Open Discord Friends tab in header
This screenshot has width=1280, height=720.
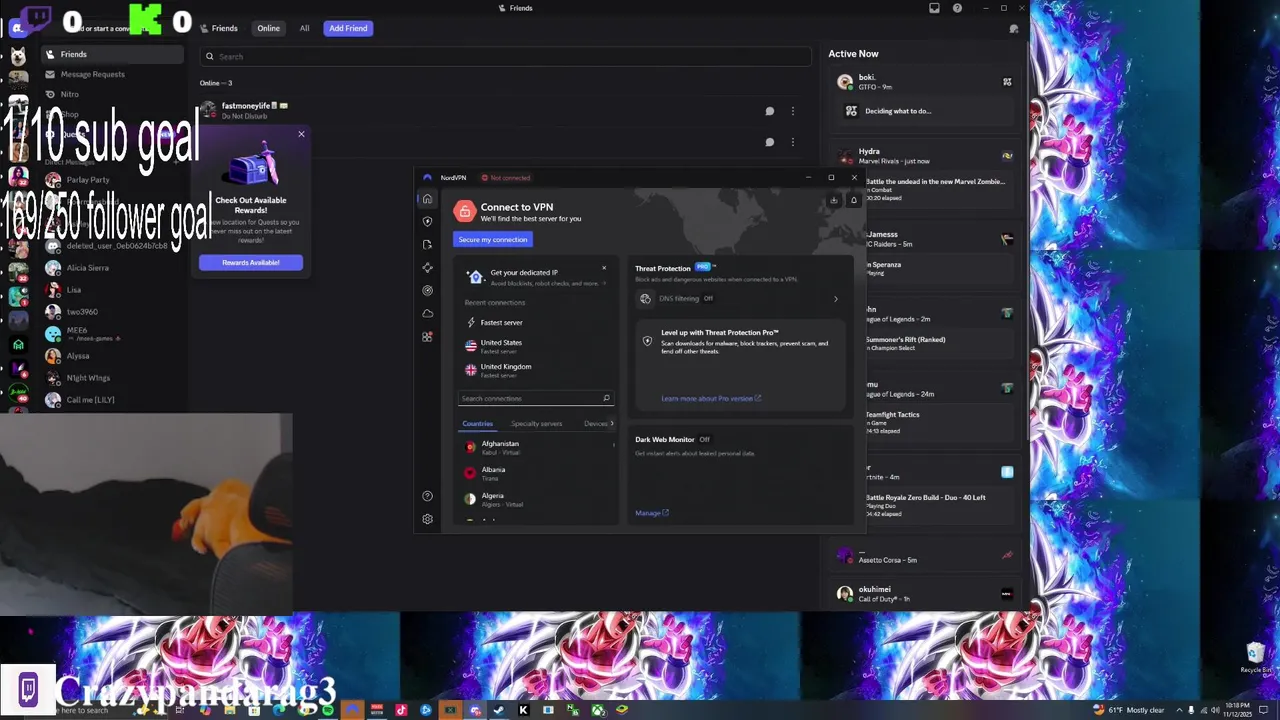[x=219, y=28]
